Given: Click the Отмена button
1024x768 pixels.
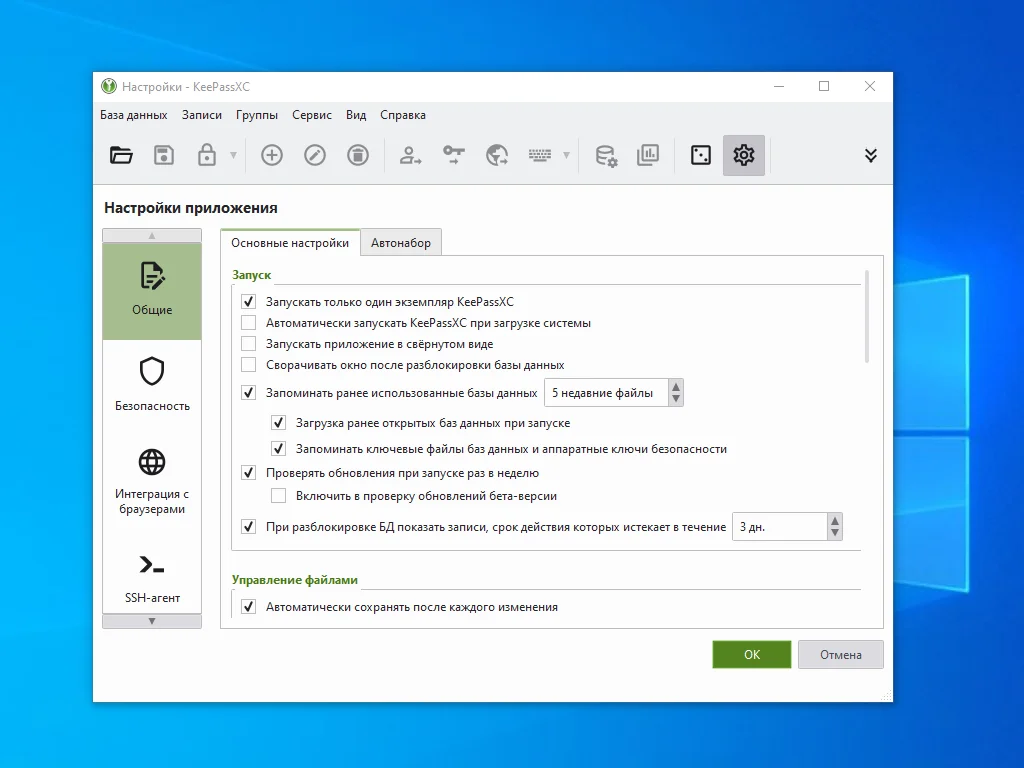Looking at the screenshot, I should click(x=840, y=655).
